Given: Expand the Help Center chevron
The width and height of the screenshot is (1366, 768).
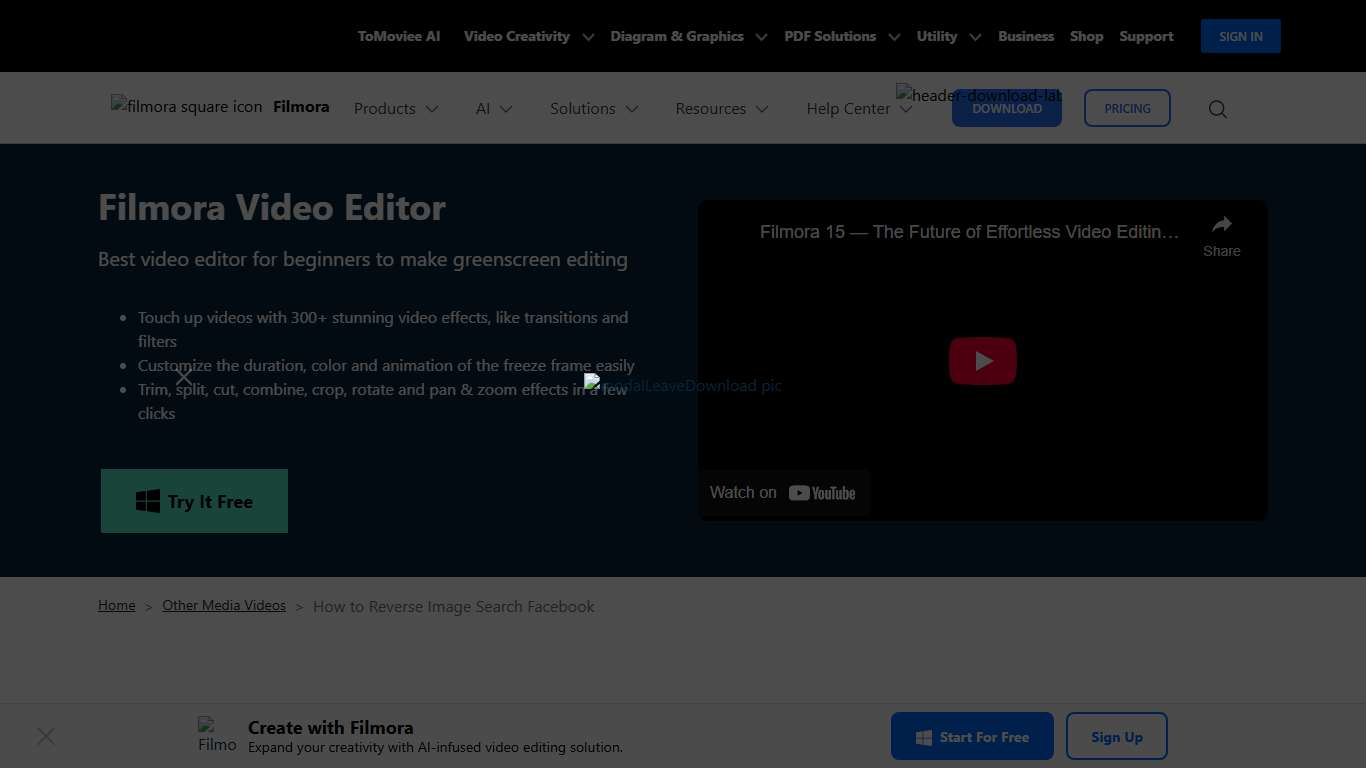Looking at the screenshot, I should click(x=905, y=108).
